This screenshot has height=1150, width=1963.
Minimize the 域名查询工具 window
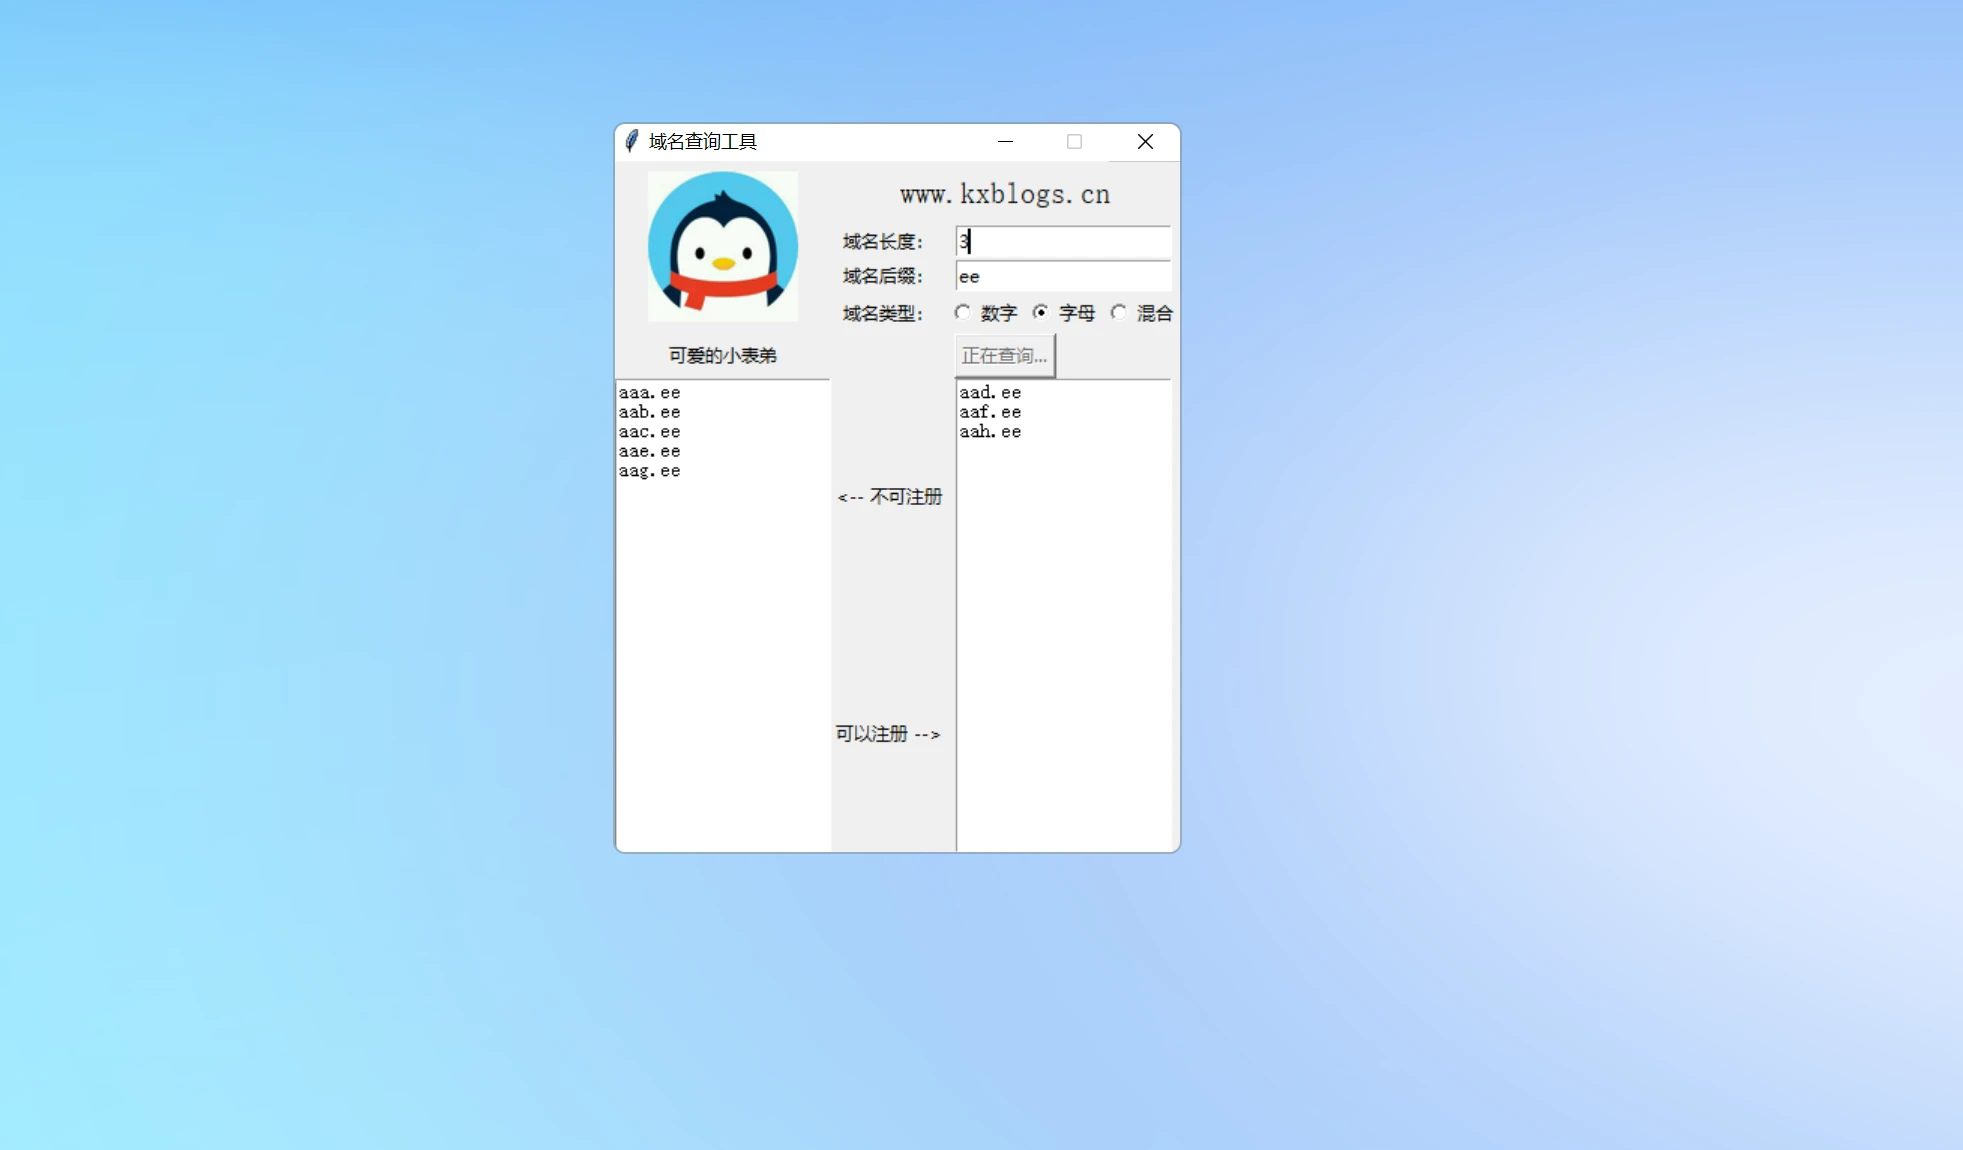tap(1005, 142)
